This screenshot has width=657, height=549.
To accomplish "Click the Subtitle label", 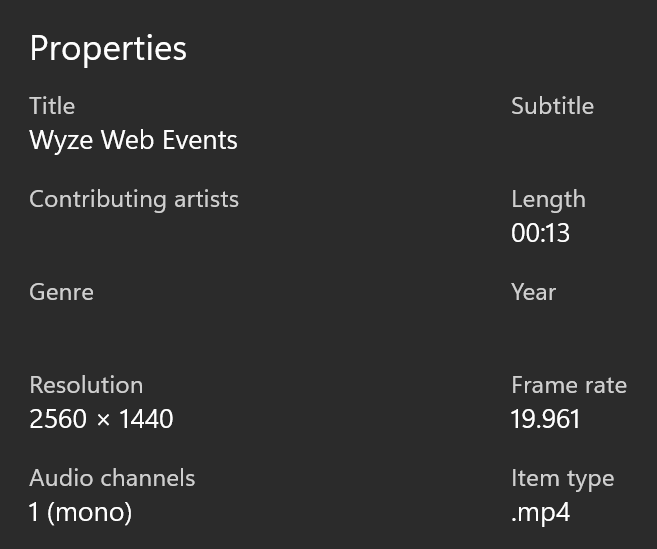I will point(552,106).
